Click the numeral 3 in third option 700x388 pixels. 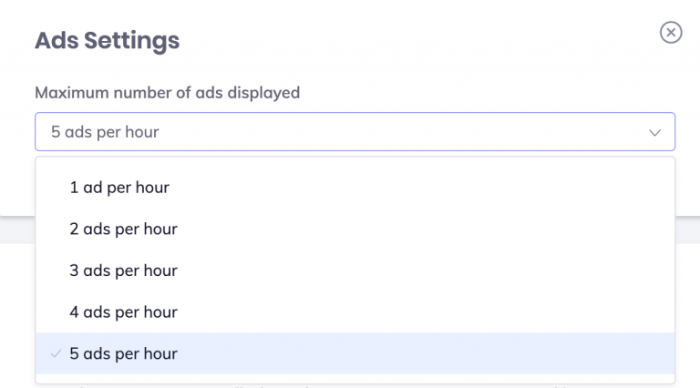[x=74, y=271]
